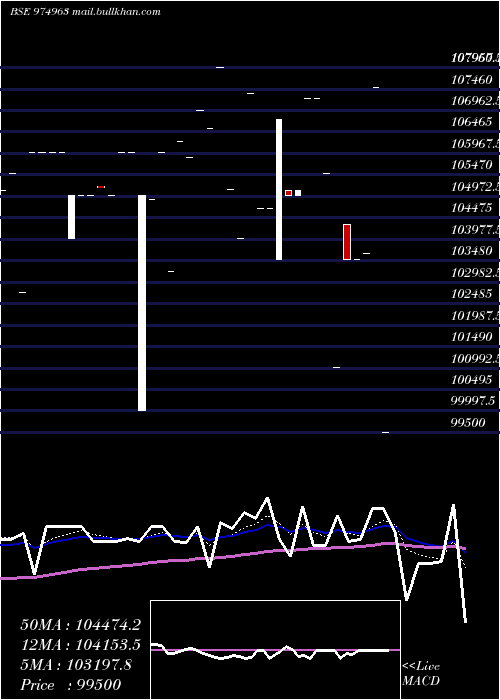Image resolution: width=500 pixels, height=700 pixels.
Task: Click the large red candlestick near 103977.5
Action: coord(347,242)
